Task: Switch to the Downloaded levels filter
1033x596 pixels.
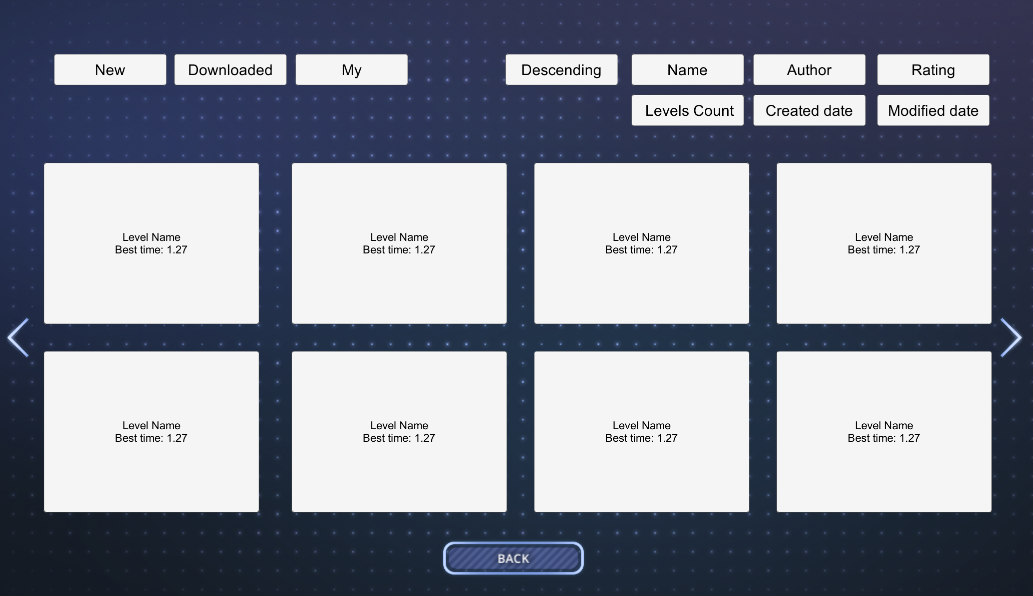Action: pos(231,70)
